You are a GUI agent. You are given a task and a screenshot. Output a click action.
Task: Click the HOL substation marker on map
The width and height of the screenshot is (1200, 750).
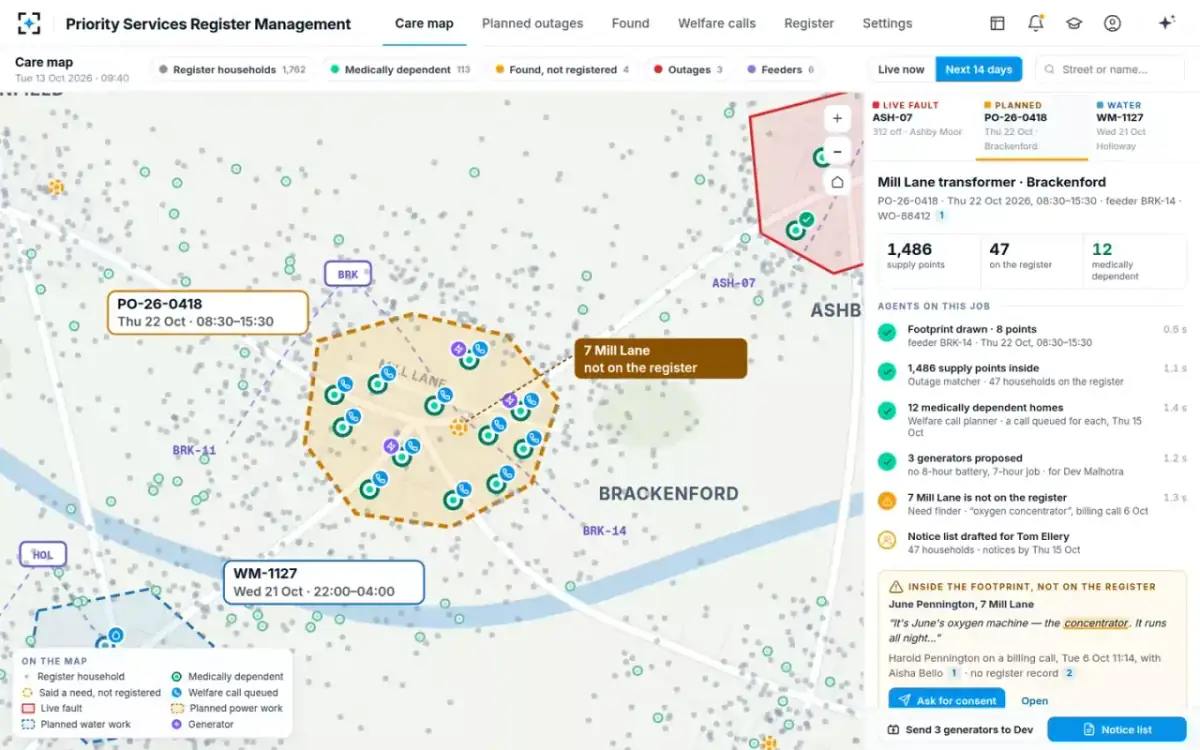[43, 554]
